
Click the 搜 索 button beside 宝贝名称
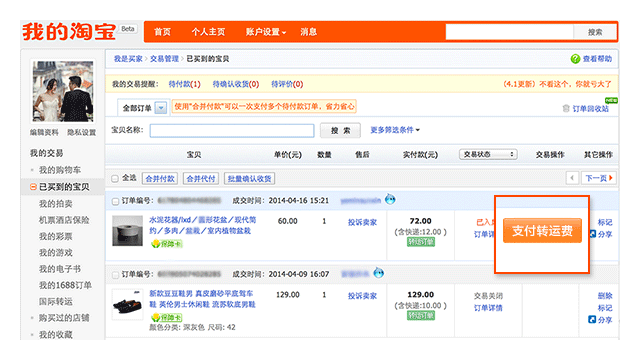pos(340,130)
